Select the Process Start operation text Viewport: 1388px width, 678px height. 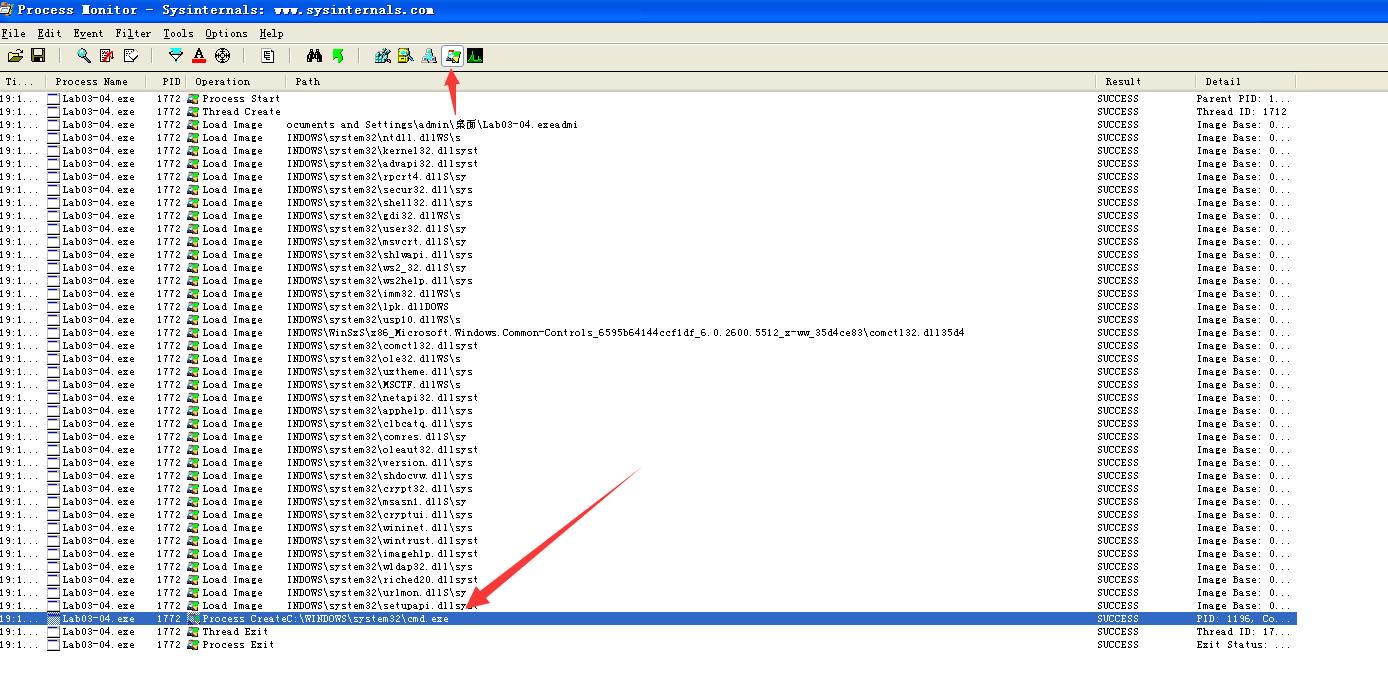241,99
